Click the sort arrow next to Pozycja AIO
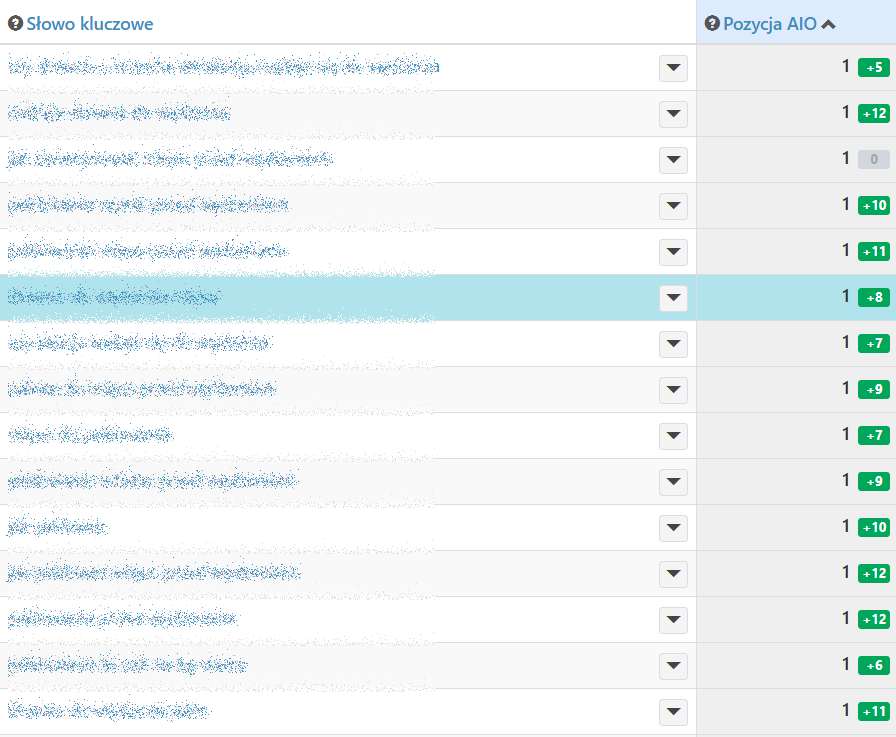The image size is (896, 737). (x=829, y=24)
